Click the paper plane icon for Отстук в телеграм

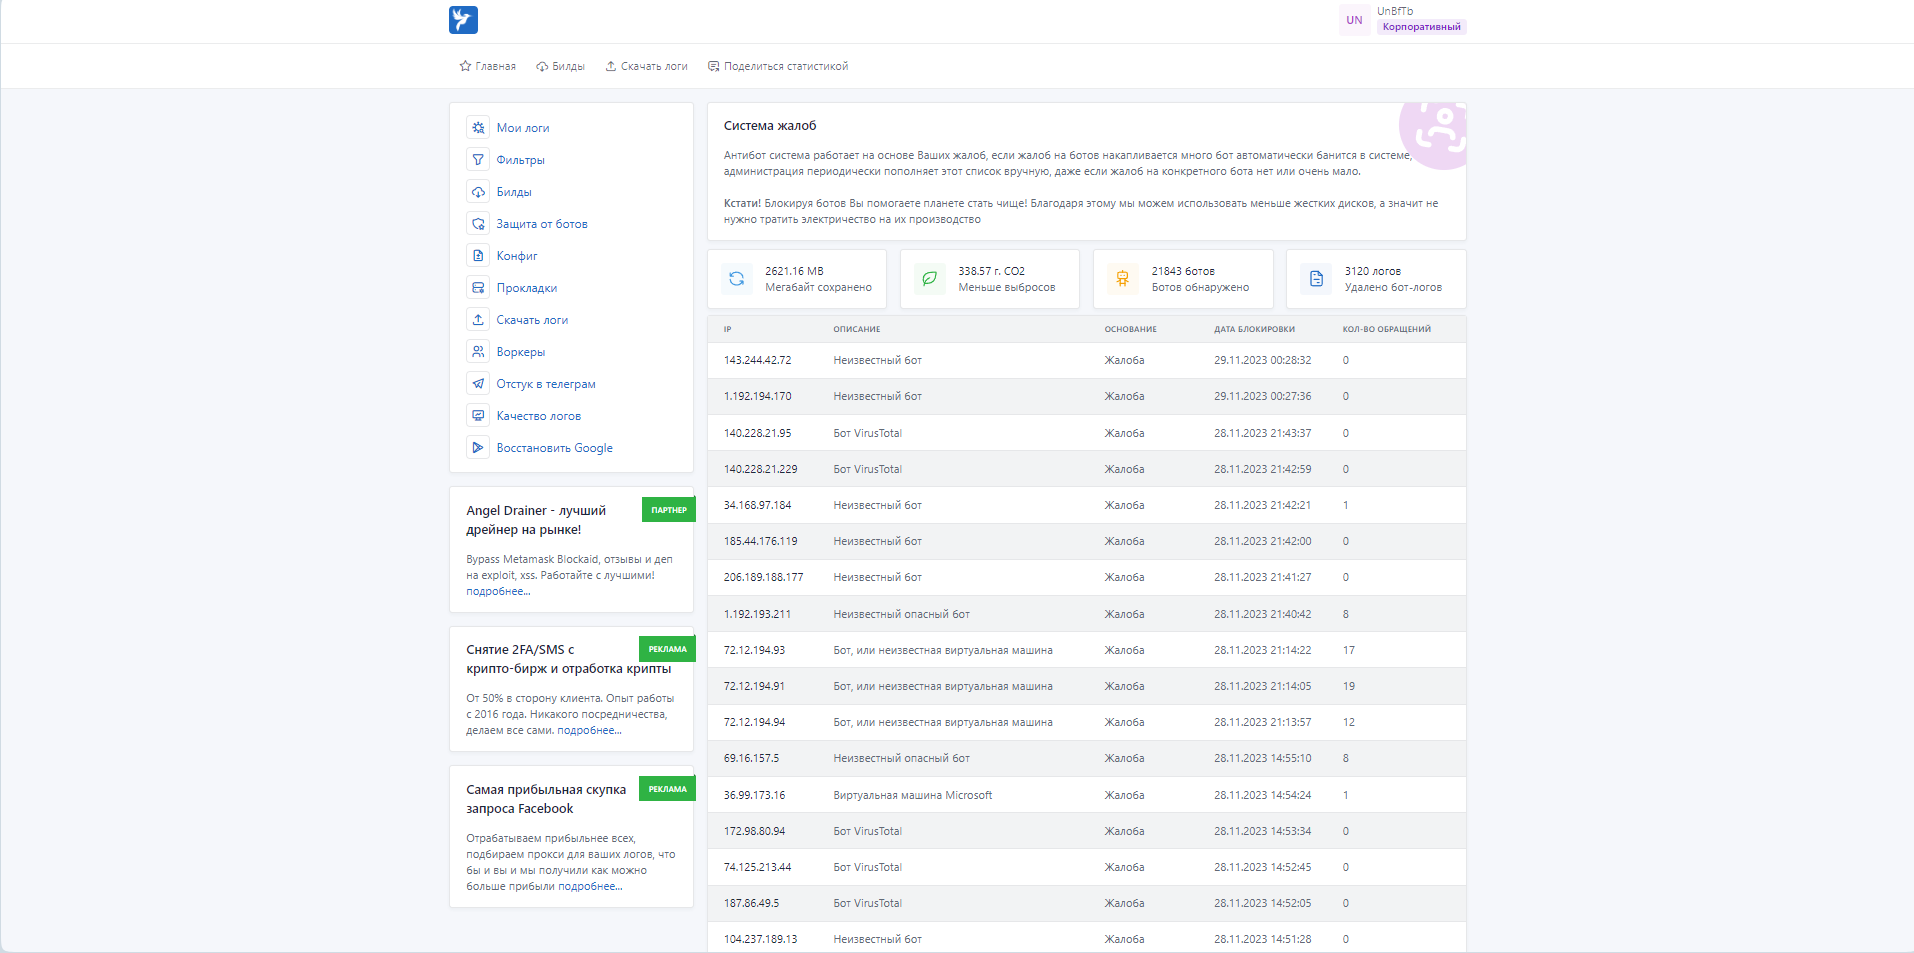tap(478, 384)
